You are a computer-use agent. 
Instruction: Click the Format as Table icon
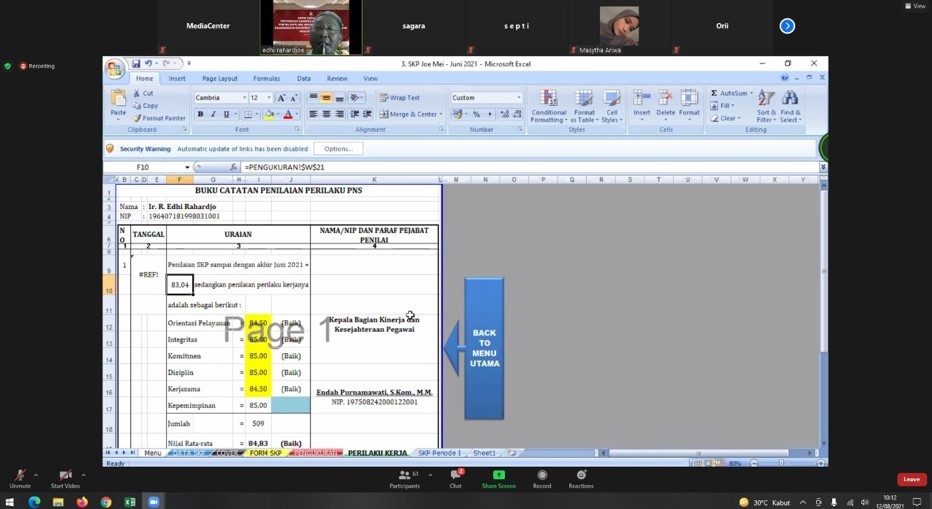pos(584,105)
